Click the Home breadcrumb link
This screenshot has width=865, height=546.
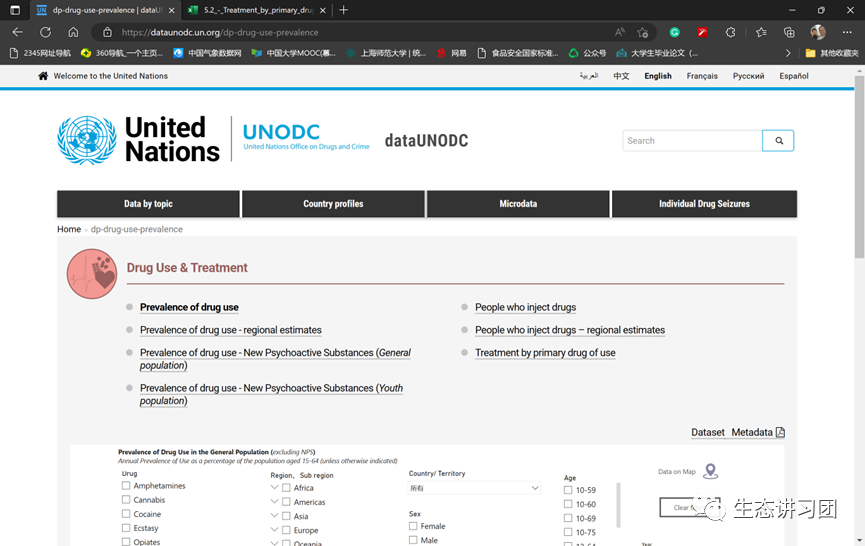(69, 229)
